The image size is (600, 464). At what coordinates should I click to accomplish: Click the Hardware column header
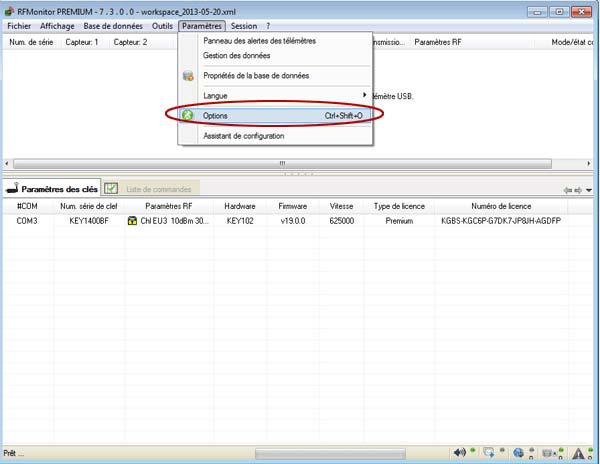click(240, 206)
